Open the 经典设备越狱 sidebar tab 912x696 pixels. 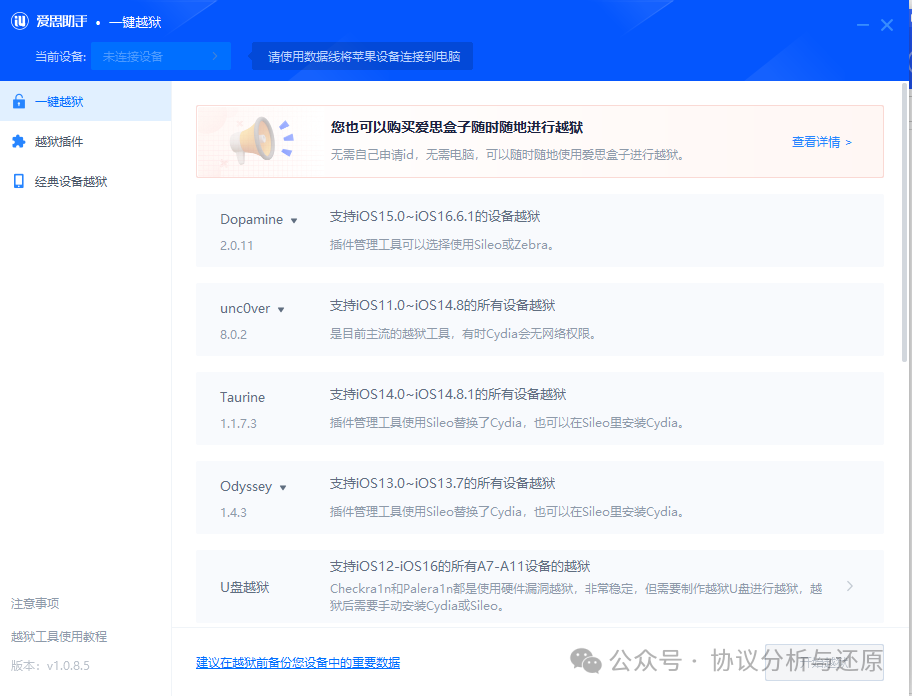[86, 181]
